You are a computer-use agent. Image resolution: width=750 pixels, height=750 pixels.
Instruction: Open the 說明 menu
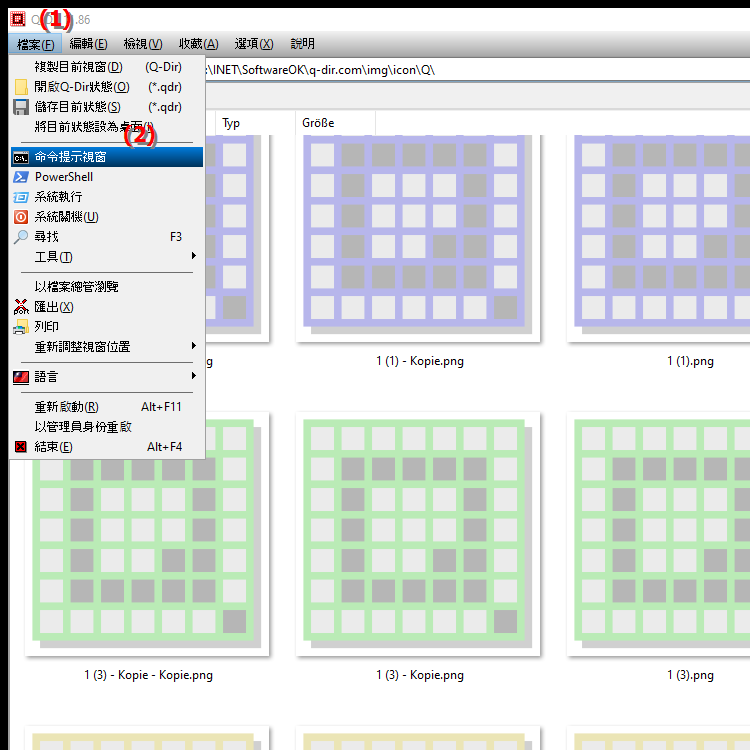point(303,44)
